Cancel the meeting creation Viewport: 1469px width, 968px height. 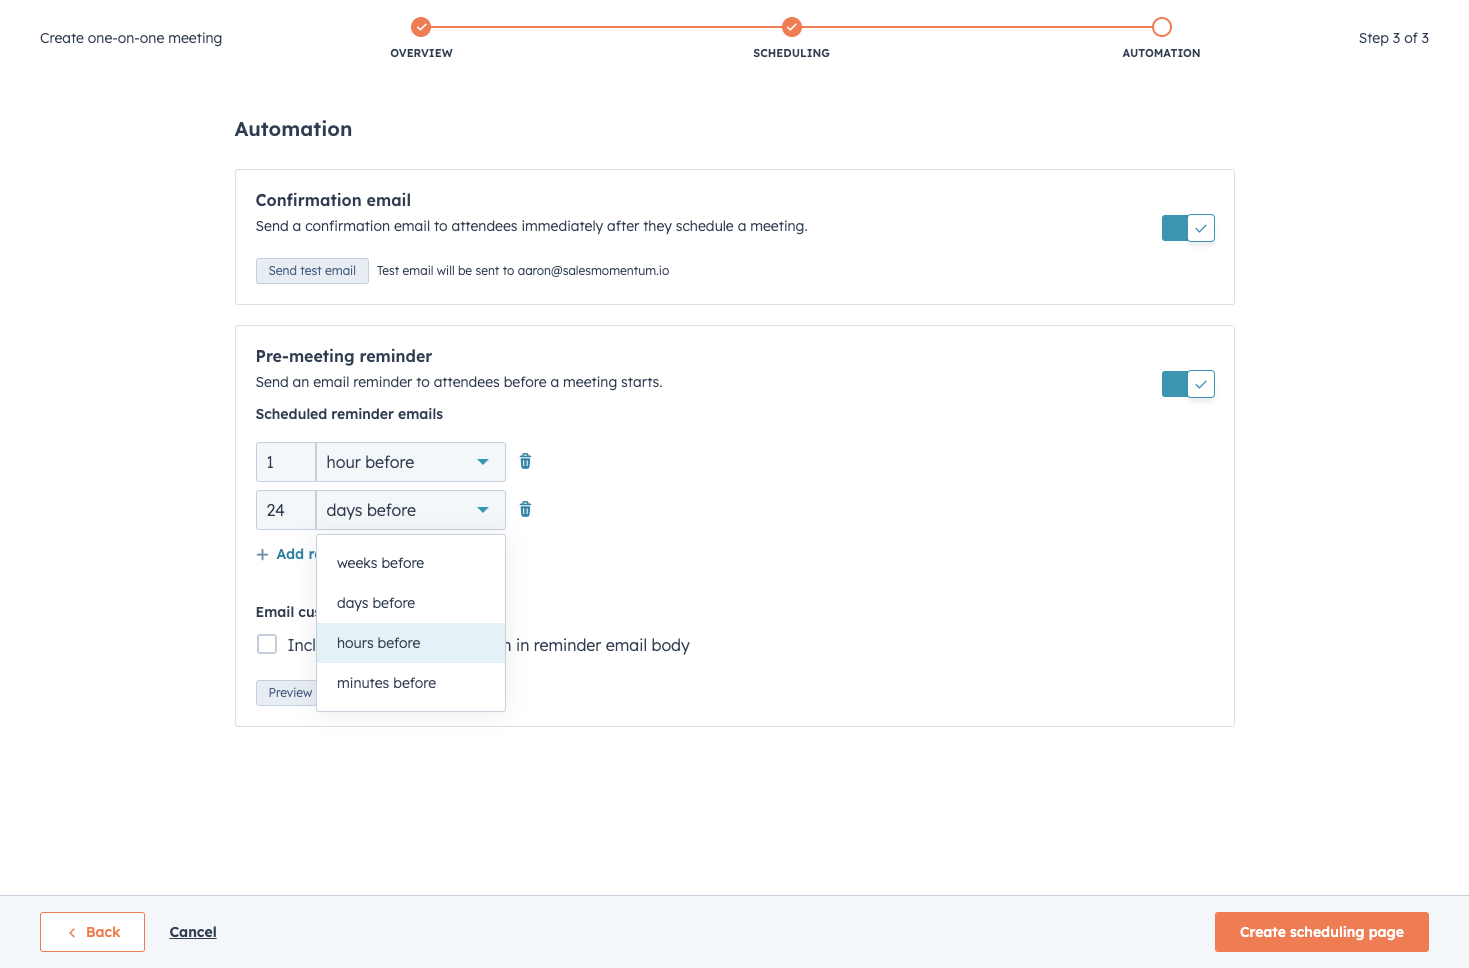point(193,932)
